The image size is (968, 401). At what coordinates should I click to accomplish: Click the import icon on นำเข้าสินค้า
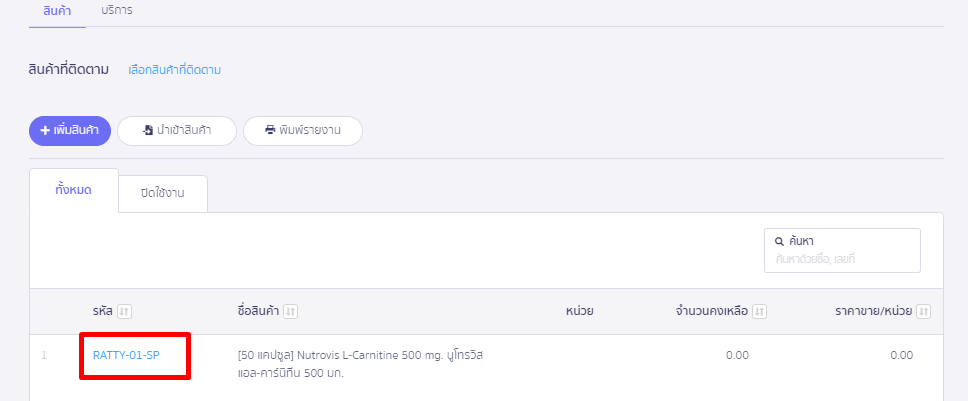pos(148,131)
